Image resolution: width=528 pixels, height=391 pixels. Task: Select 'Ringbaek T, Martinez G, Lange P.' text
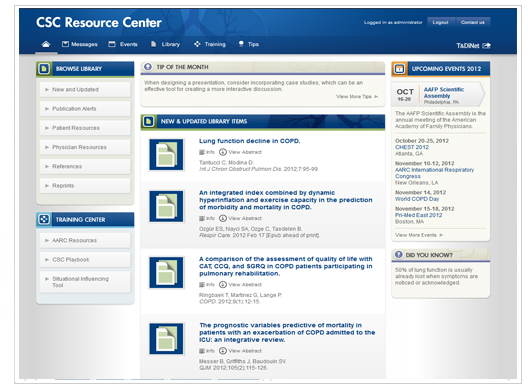point(240,295)
